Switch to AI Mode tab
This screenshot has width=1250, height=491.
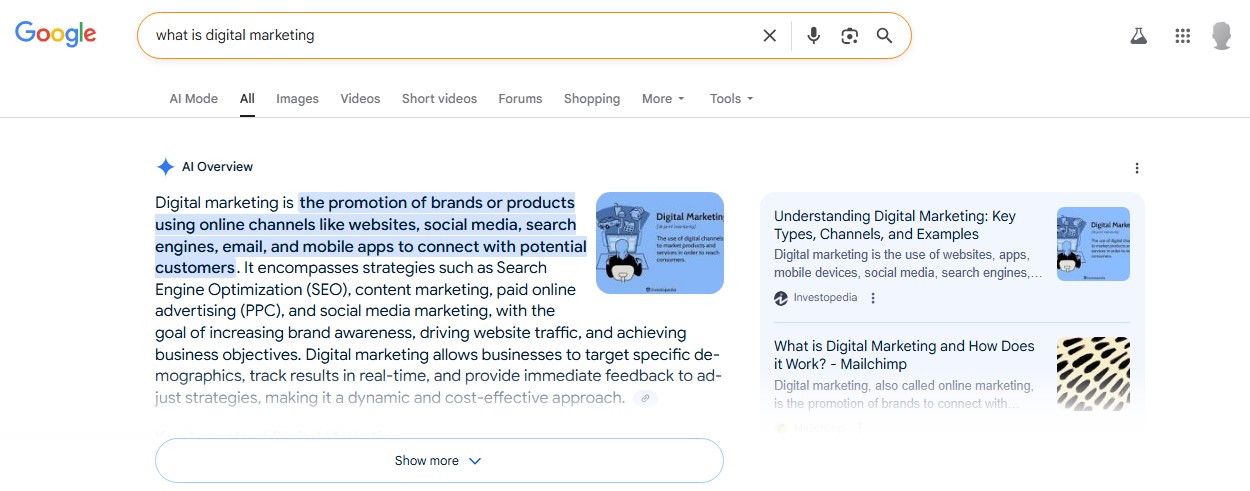click(x=193, y=99)
